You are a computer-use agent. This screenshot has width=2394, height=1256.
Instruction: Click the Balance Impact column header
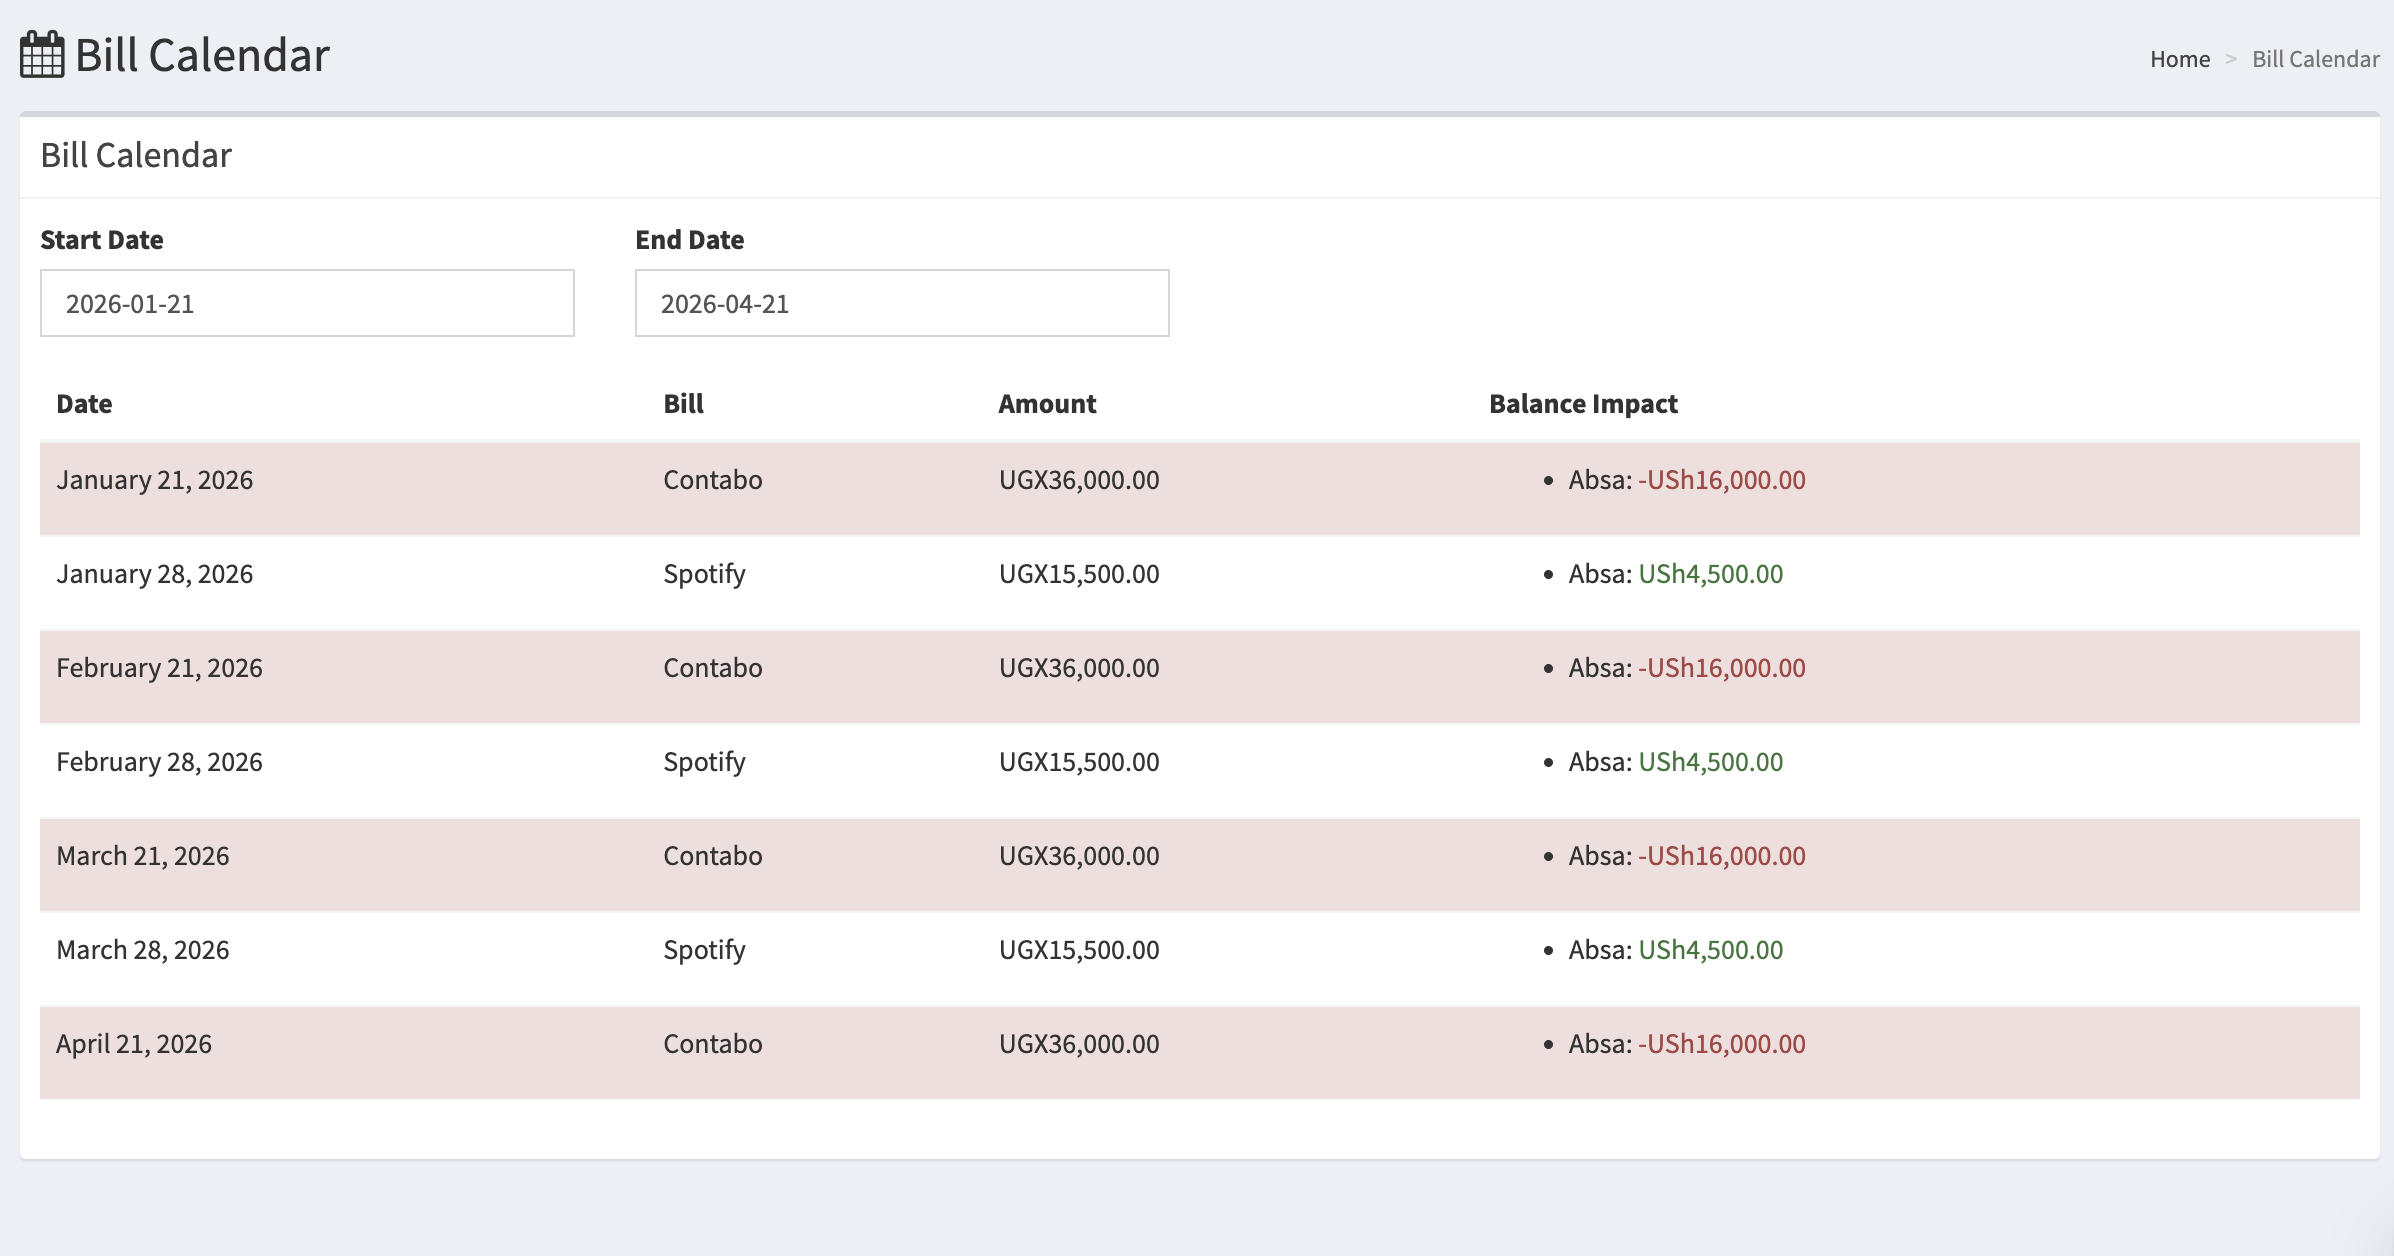[x=1582, y=404]
